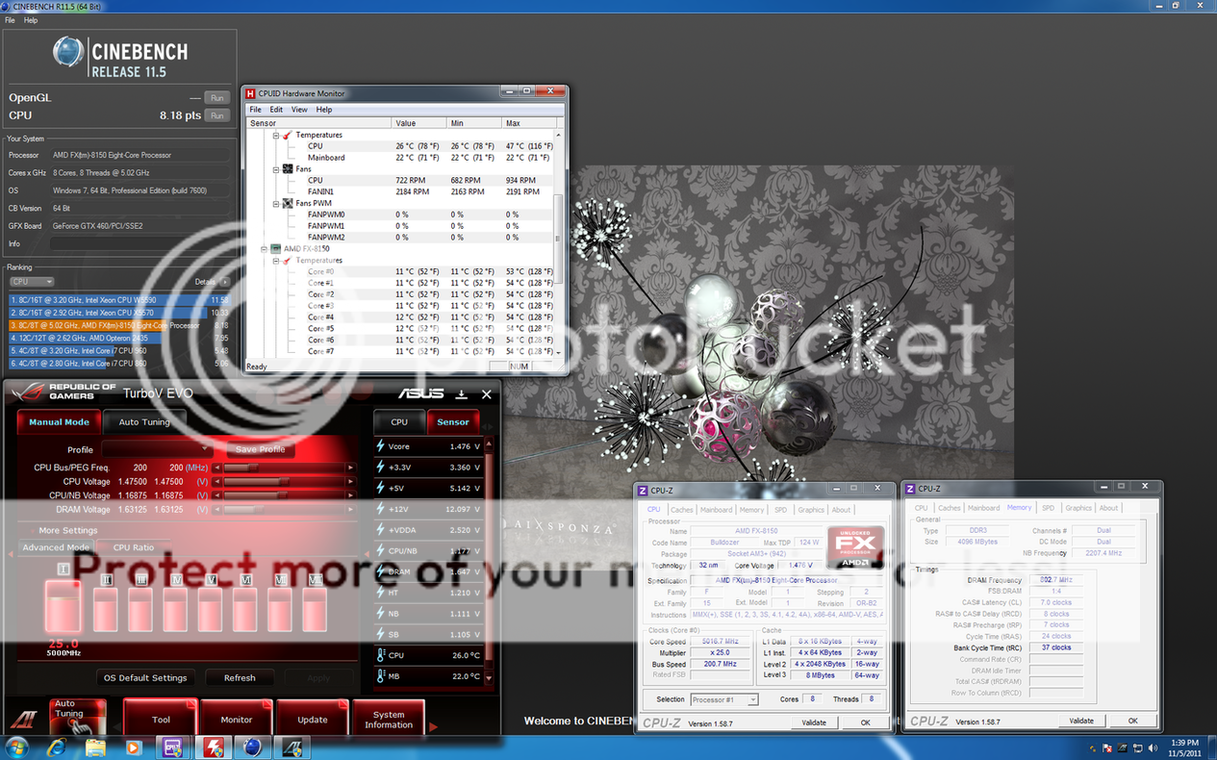Run the OpenGL test in Cinebench
Image resolution: width=1217 pixels, height=760 pixels.
point(217,98)
